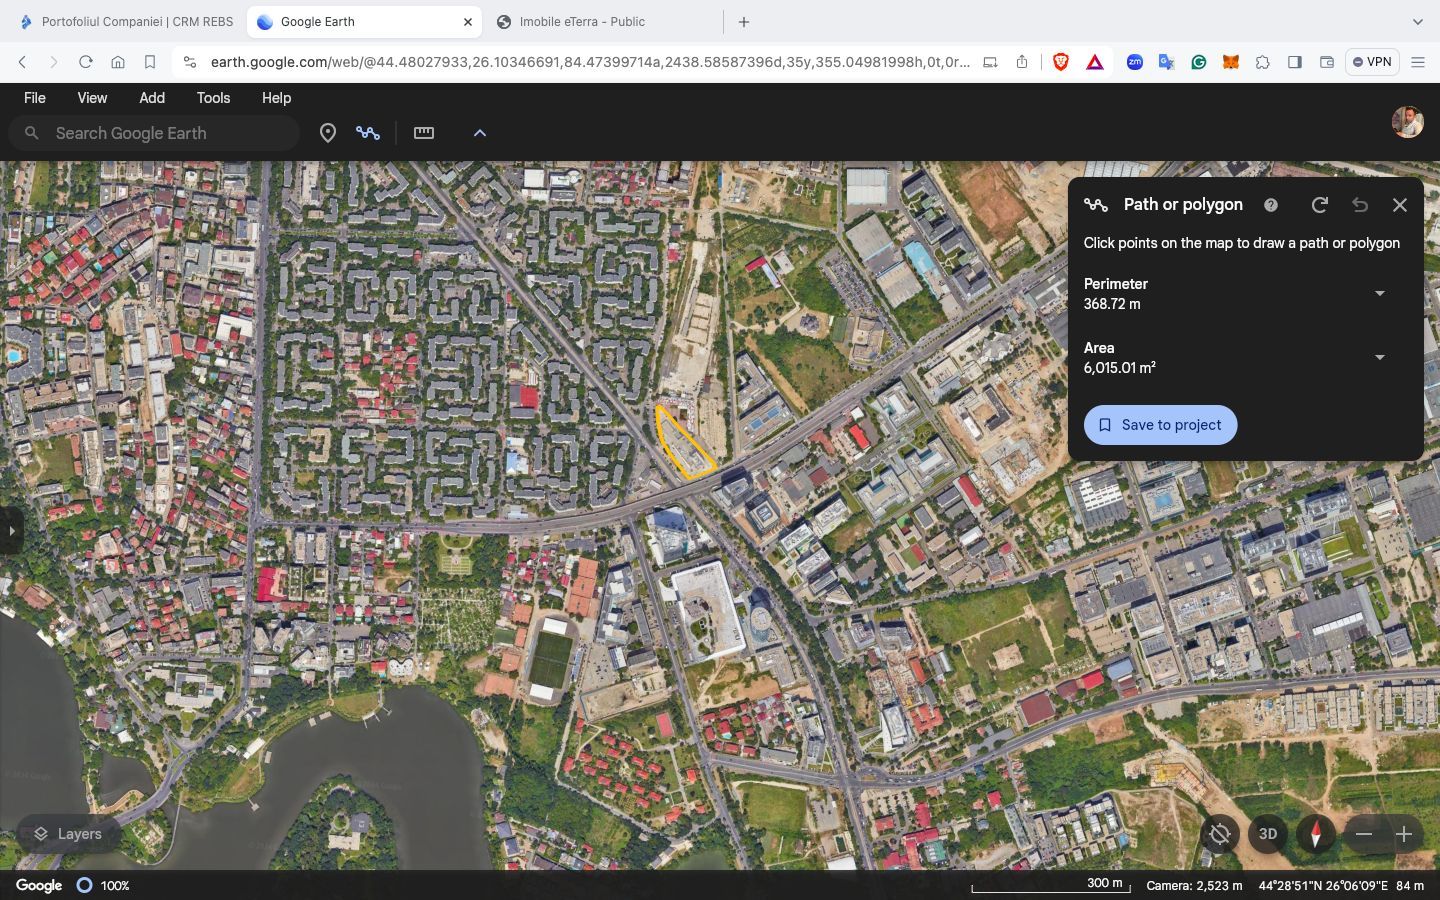The width and height of the screenshot is (1440, 900).
Task: Select the path or polygon drawing tool
Action: coord(368,133)
